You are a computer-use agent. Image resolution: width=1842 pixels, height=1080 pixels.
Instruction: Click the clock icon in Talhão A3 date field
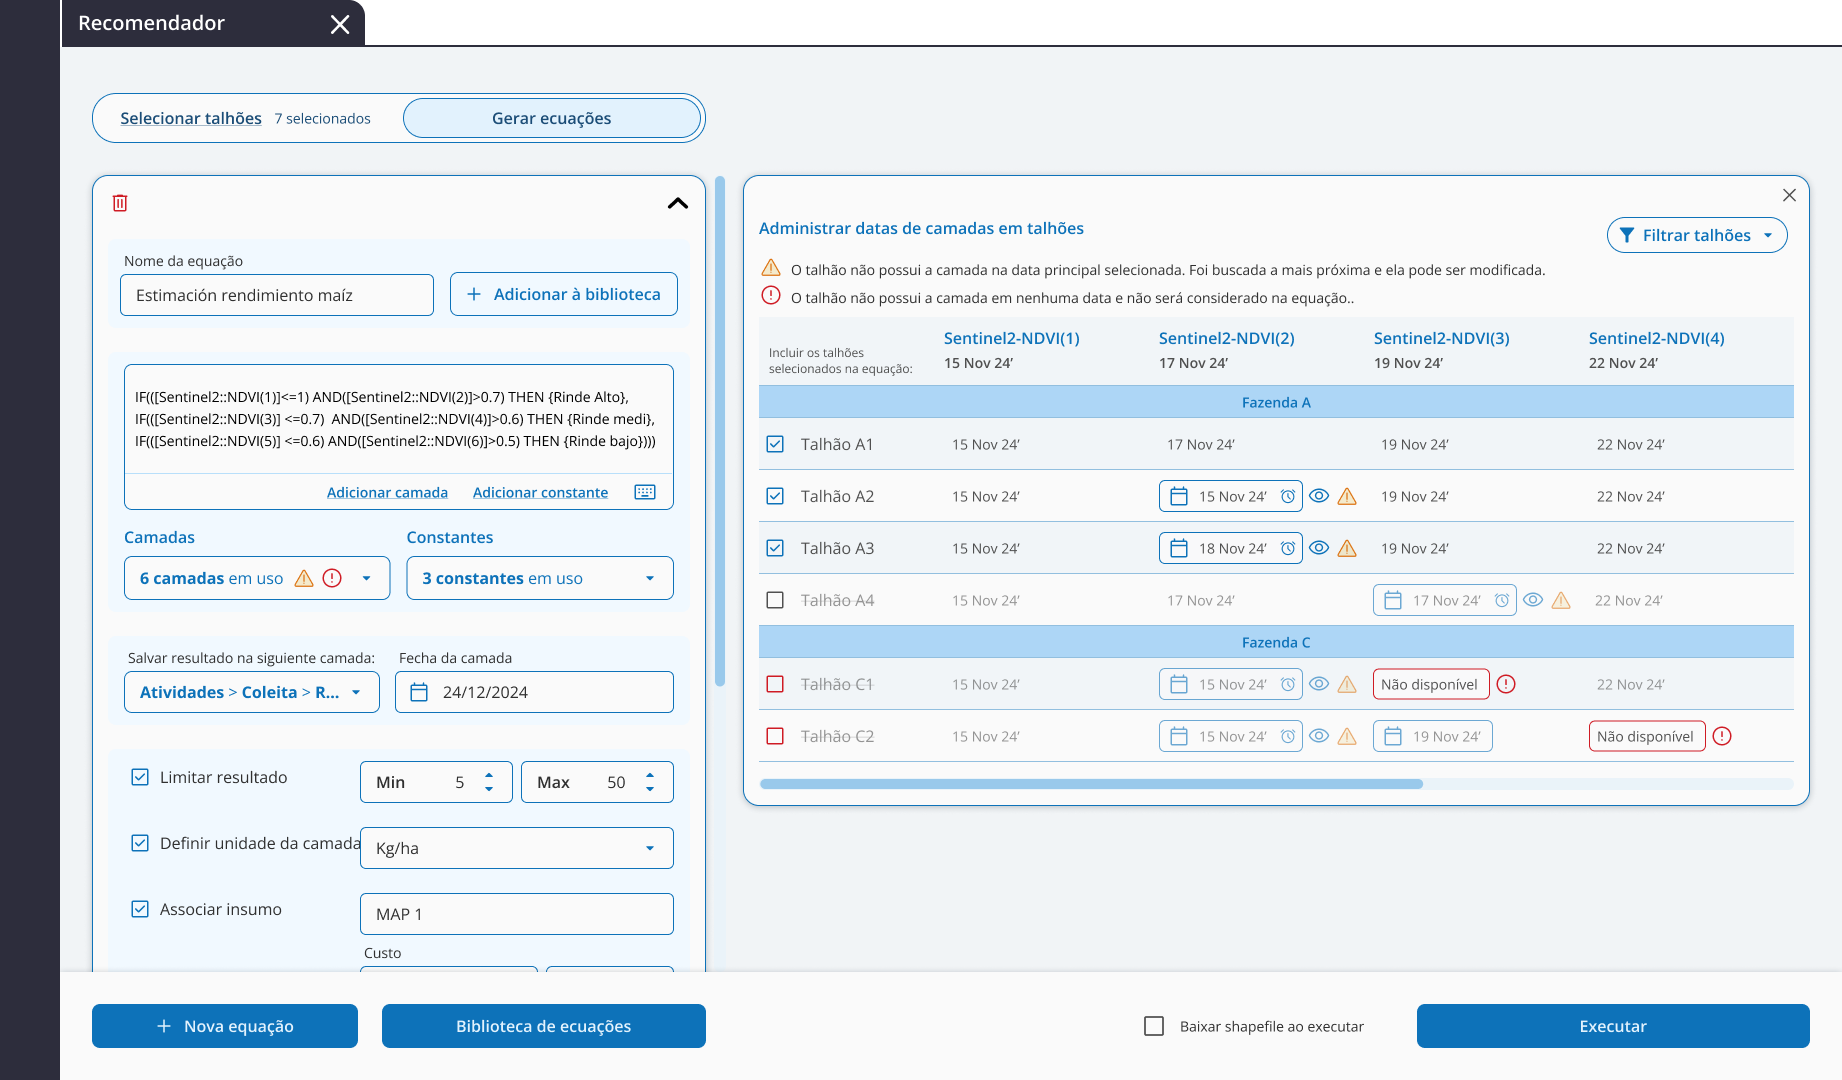1288,548
